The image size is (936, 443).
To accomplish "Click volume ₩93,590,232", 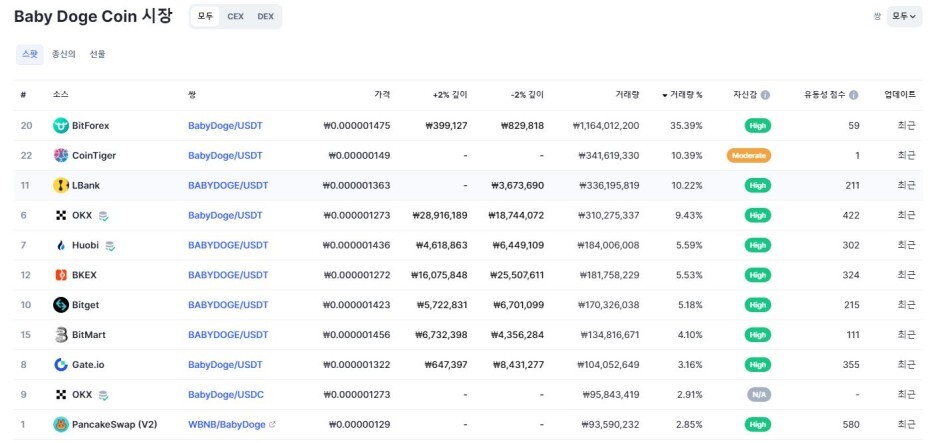I will 611,424.
